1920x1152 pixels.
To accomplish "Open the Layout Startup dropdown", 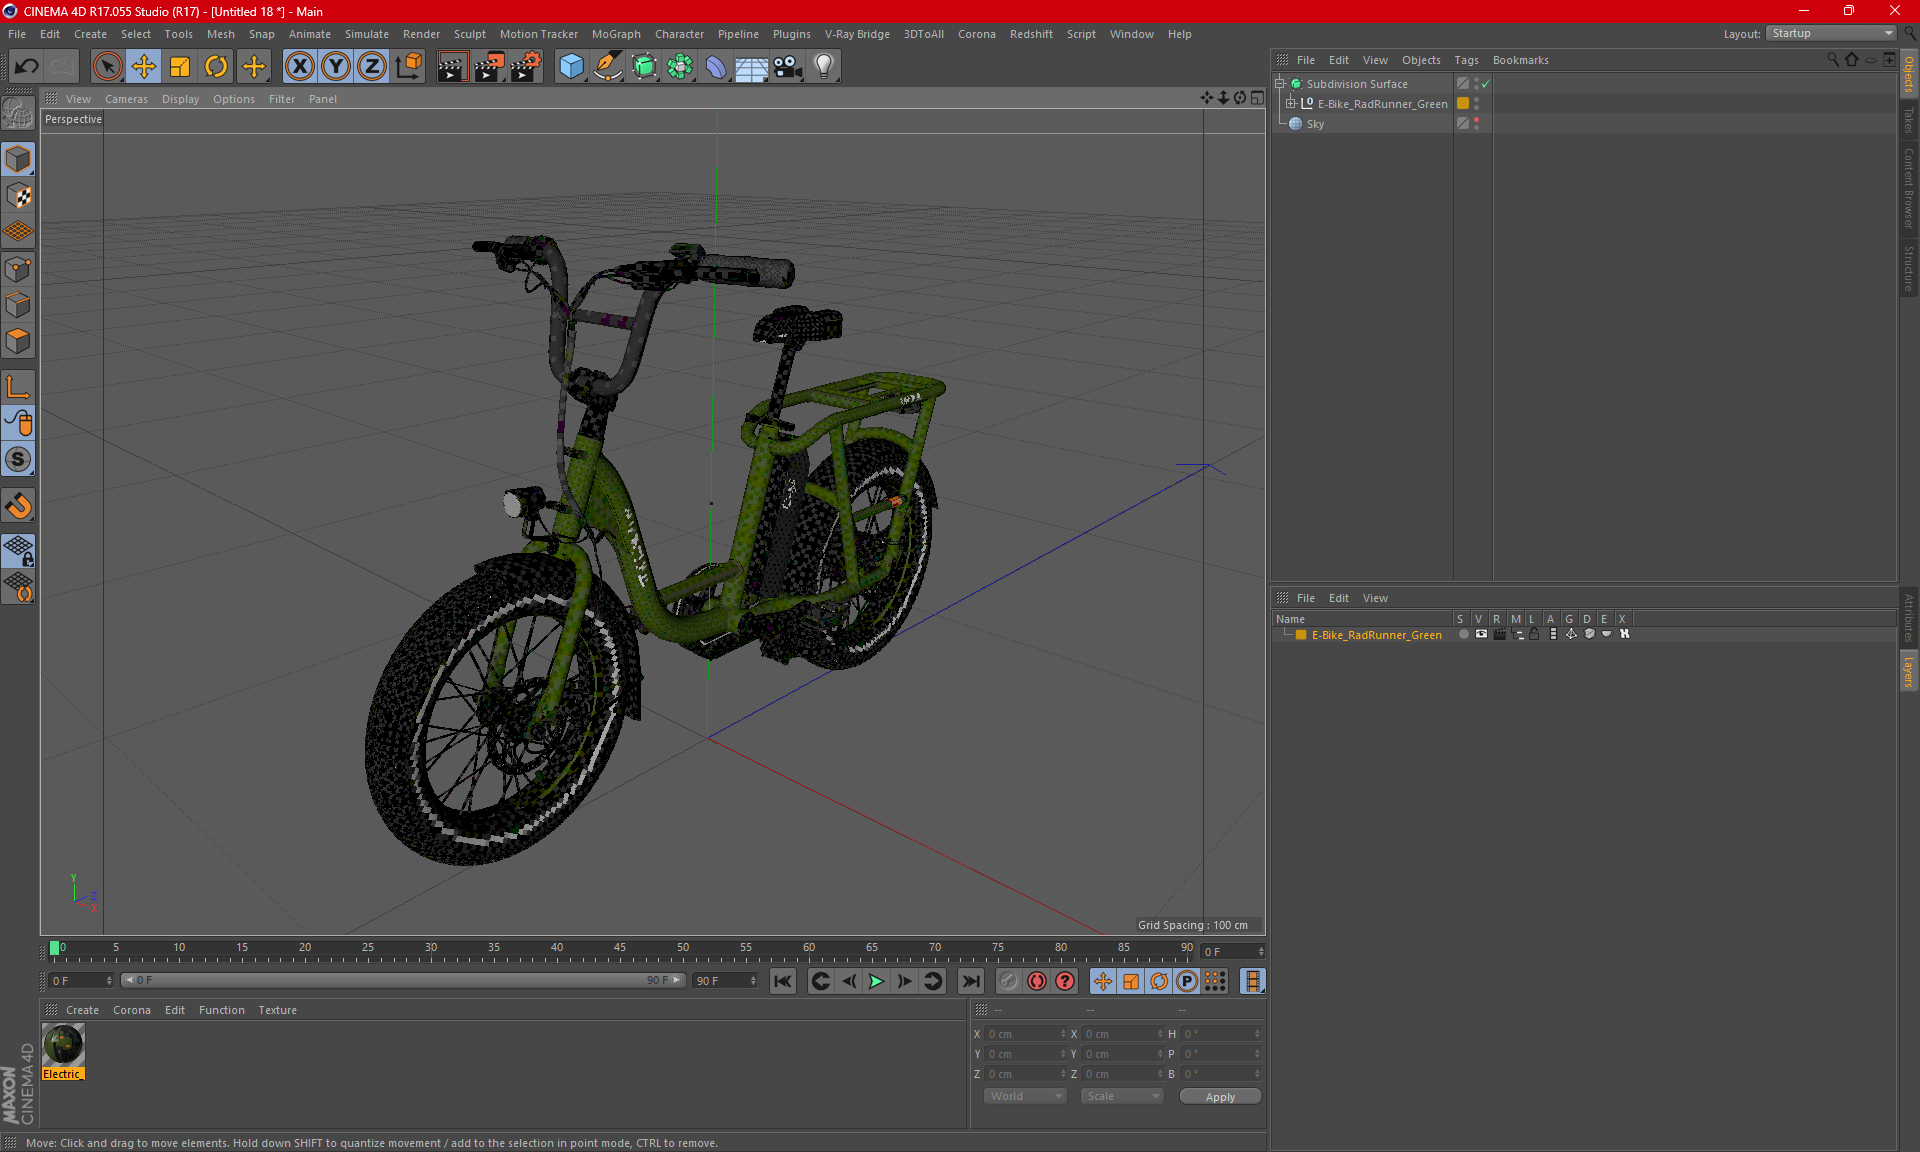I will (x=1831, y=33).
